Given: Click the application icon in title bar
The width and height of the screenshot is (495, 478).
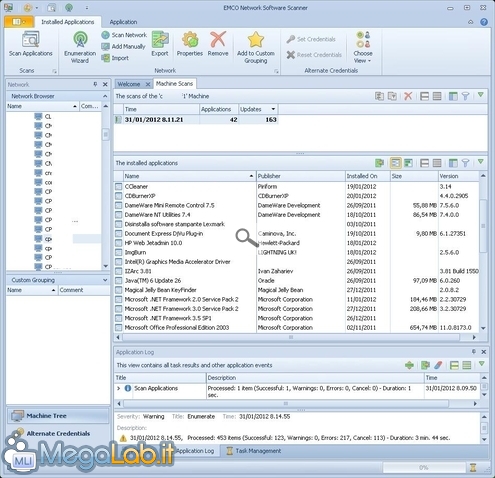Looking at the screenshot, I should (x=9, y=7).
